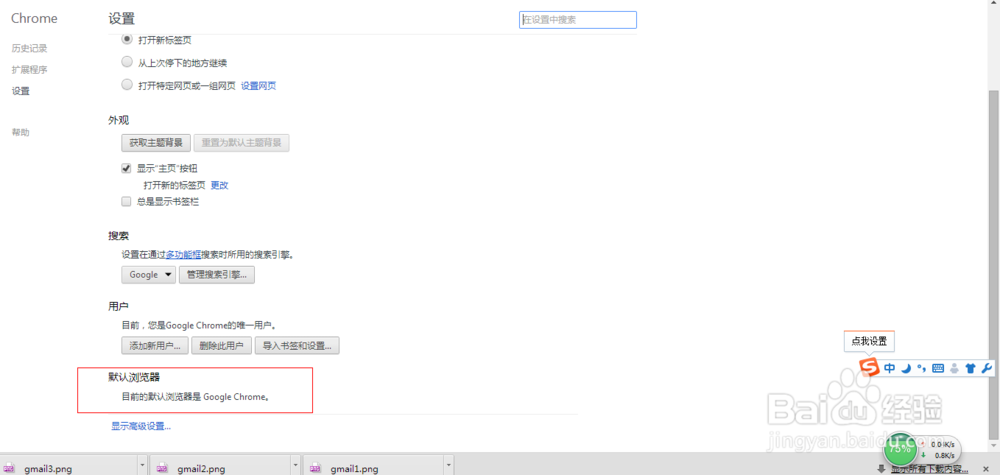Open 扩展程序 in the Chrome sidebar
This screenshot has width=1000, height=475.
click(x=29, y=69)
